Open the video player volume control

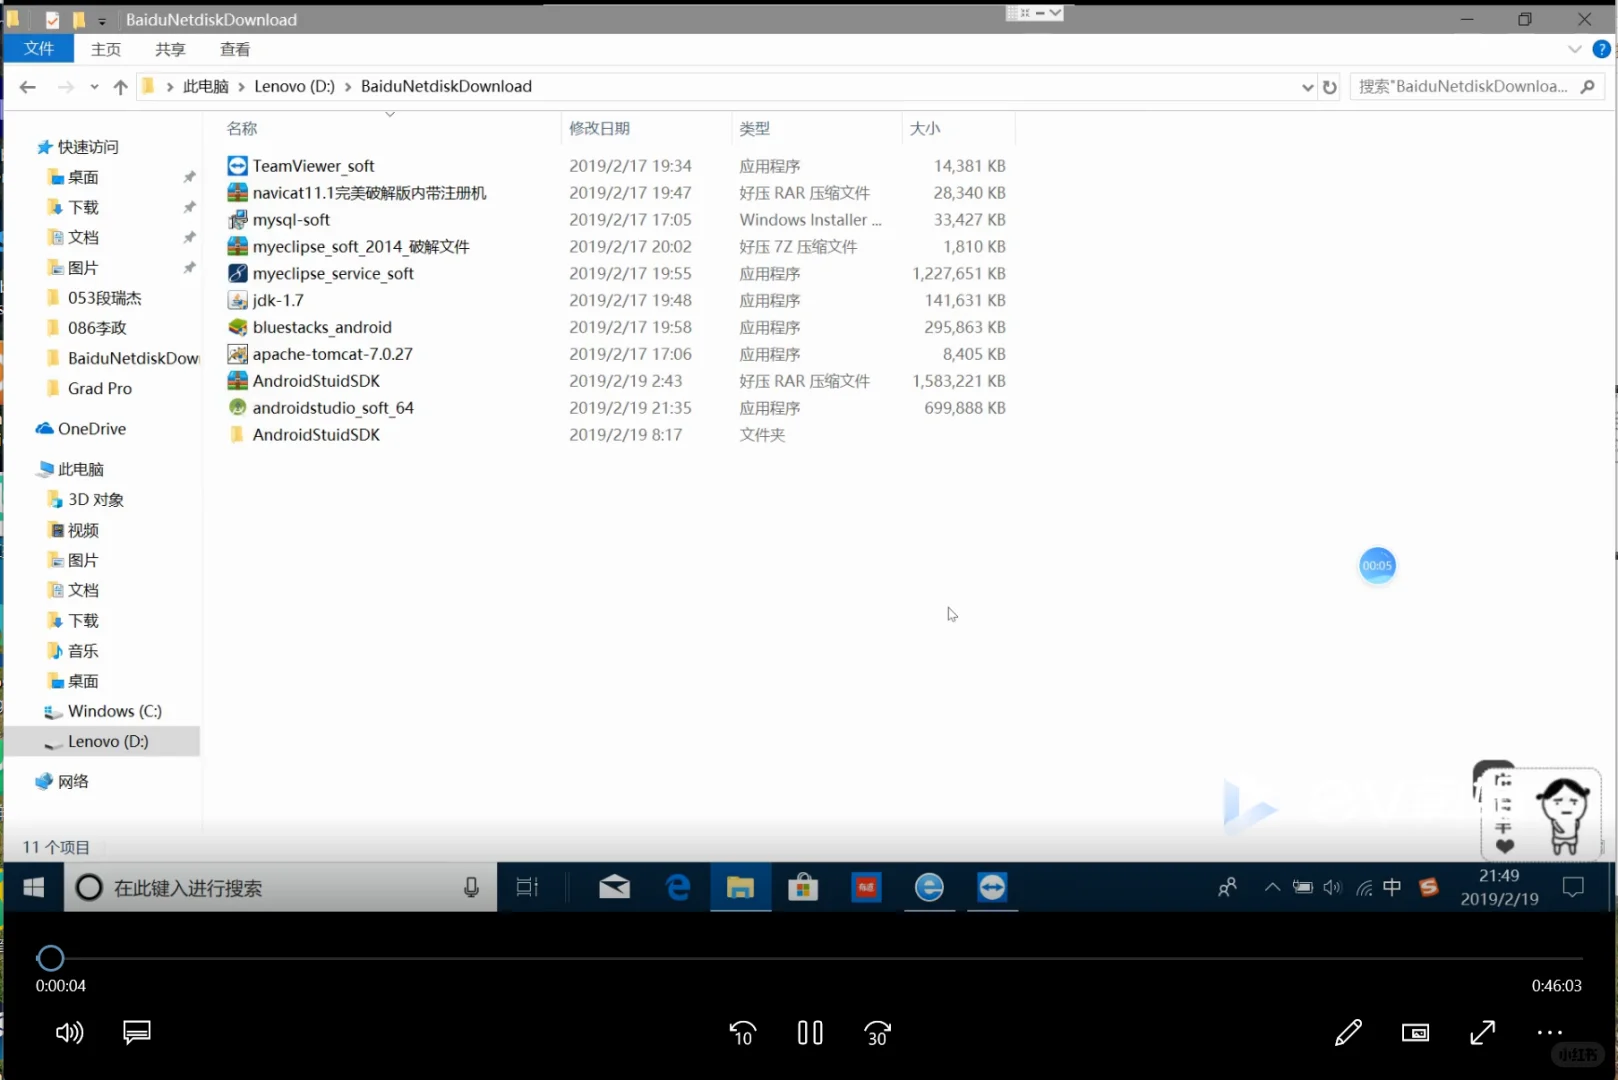click(x=69, y=1033)
